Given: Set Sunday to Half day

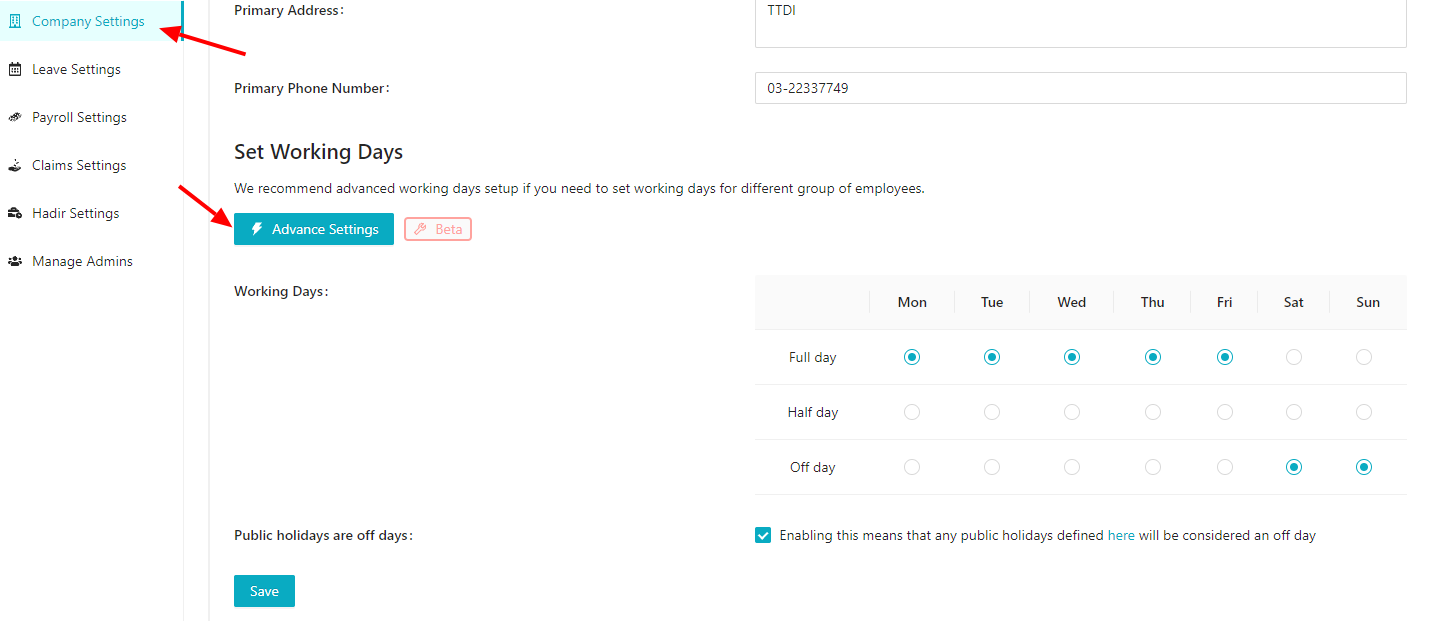Looking at the screenshot, I should coord(1364,412).
